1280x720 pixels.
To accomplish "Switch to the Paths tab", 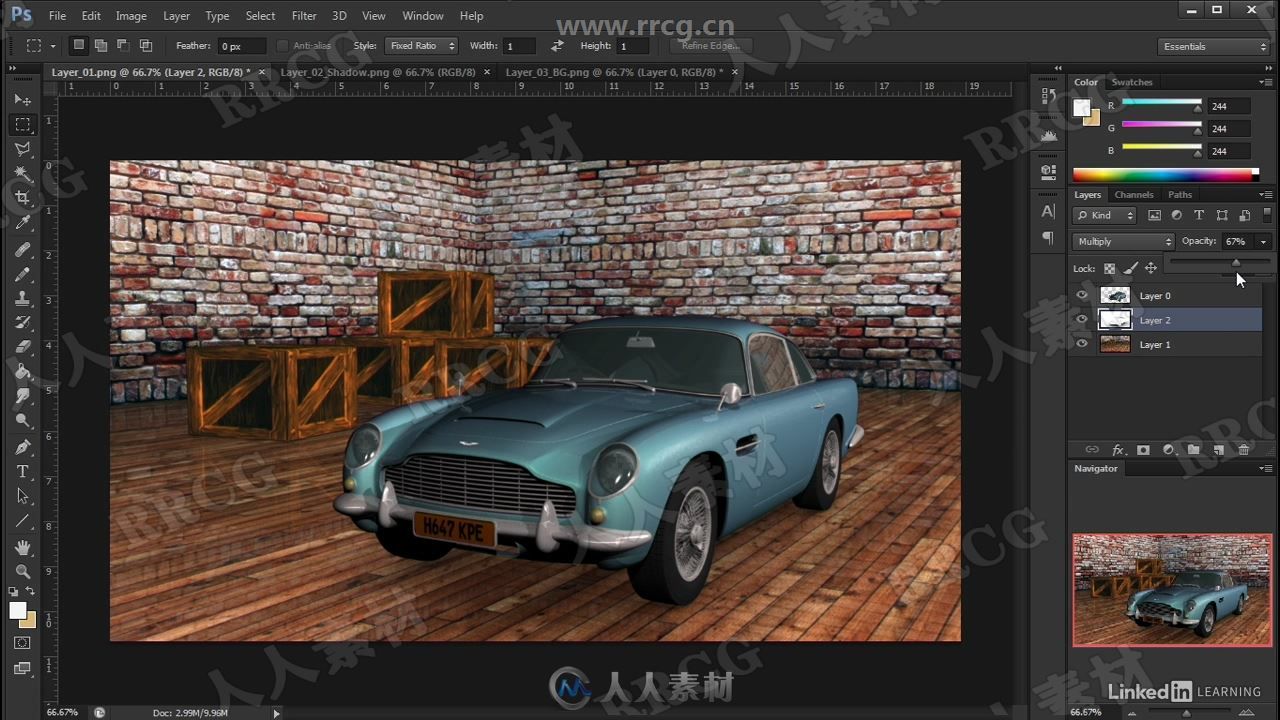I will 1180,195.
